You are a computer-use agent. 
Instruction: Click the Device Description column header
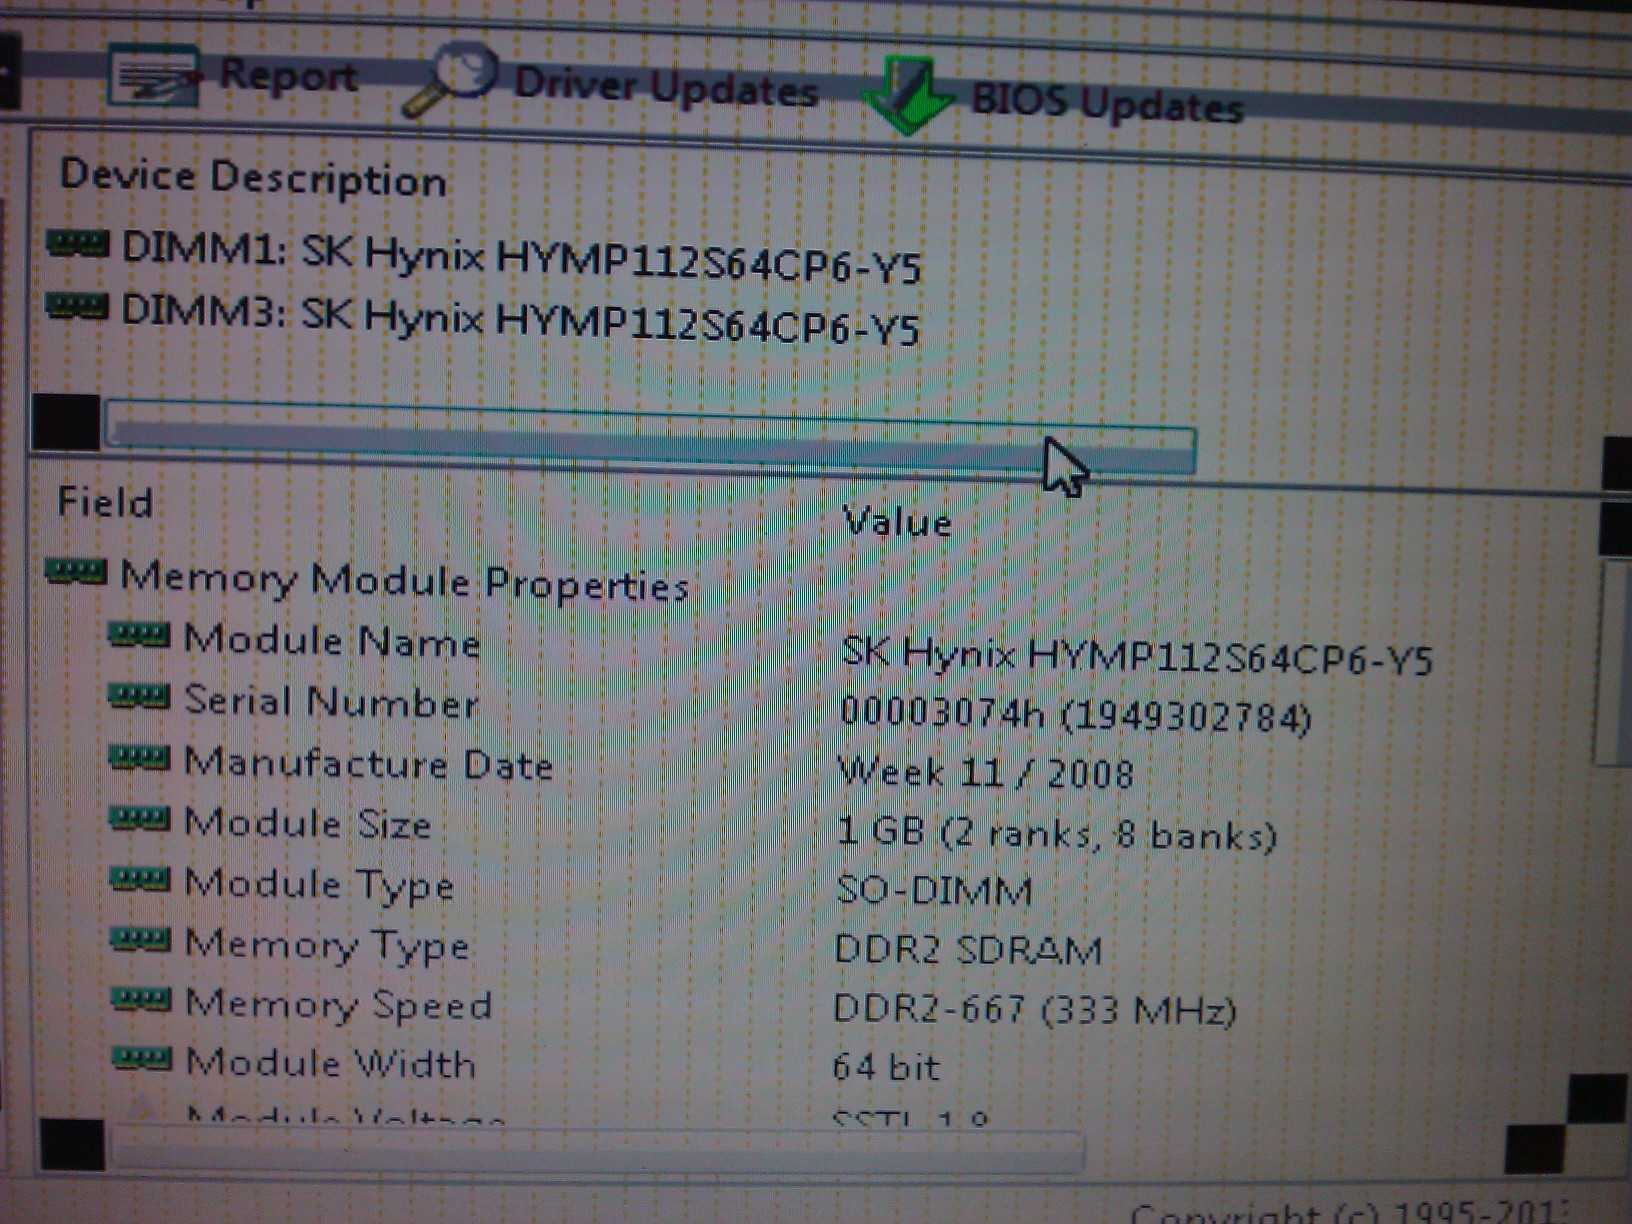253,178
